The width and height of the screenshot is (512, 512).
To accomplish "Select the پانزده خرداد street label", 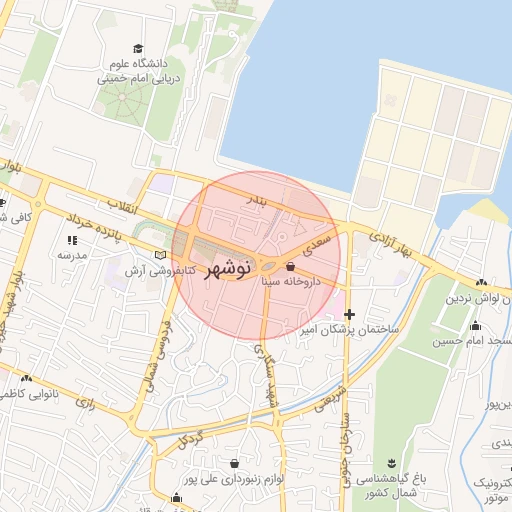I will (94, 228).
